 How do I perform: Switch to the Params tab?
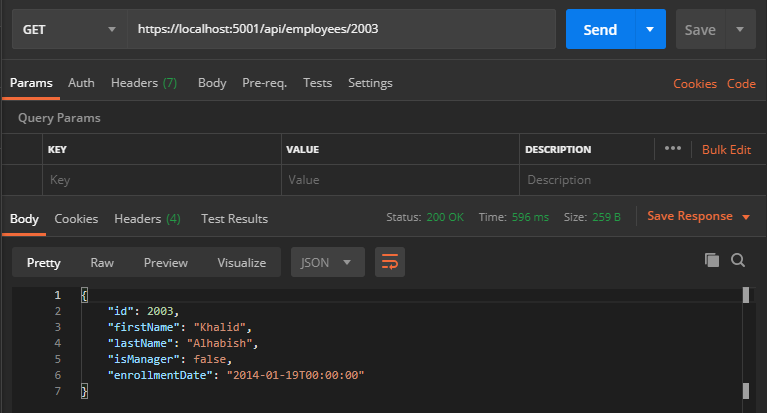31,83
